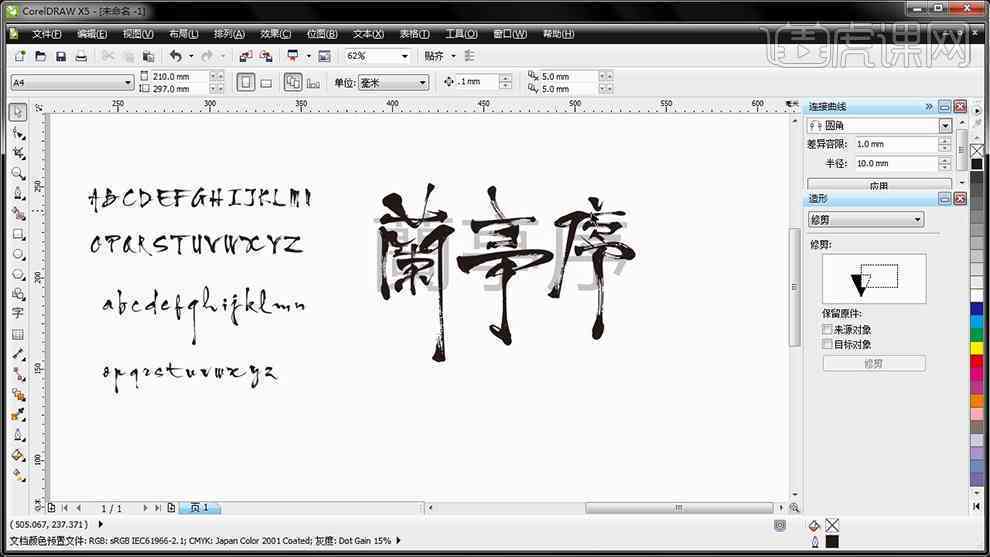Pick the yellow swatch in the color palette
This screenshot has height=557, width=990.
click(977, 348)
